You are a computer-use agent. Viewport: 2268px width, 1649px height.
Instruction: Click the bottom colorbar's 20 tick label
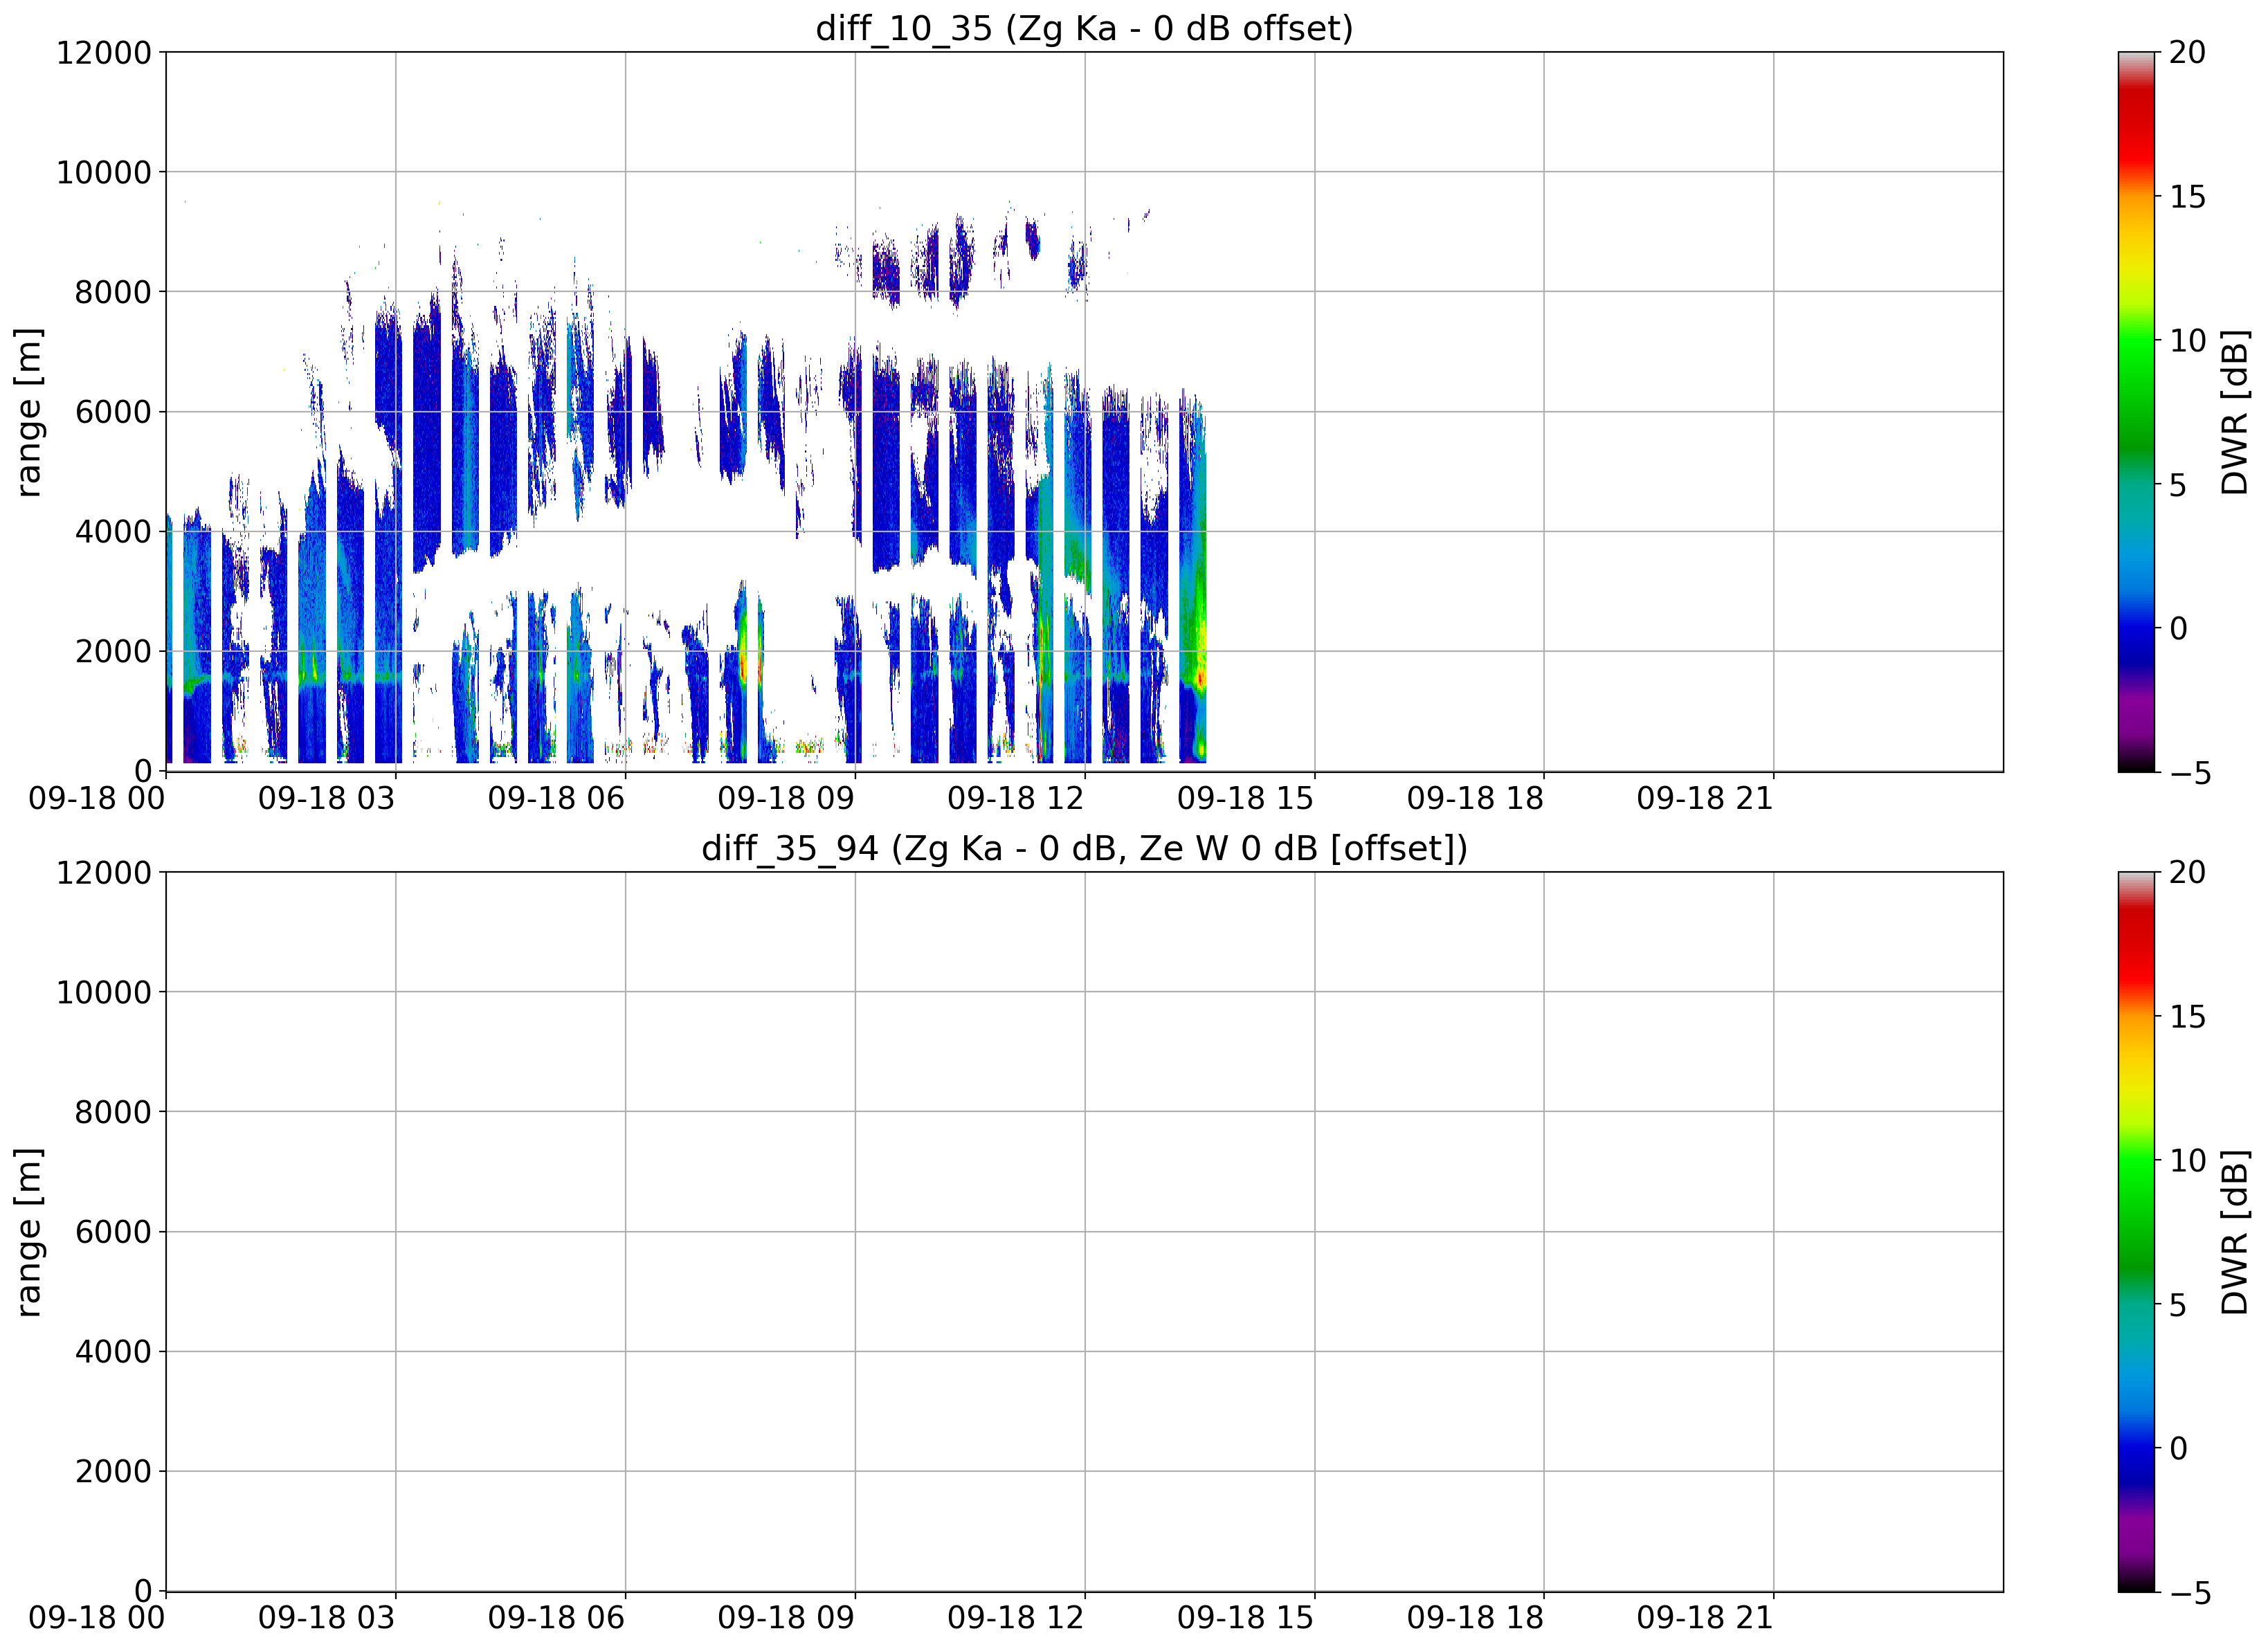[x=2187, y=872]
